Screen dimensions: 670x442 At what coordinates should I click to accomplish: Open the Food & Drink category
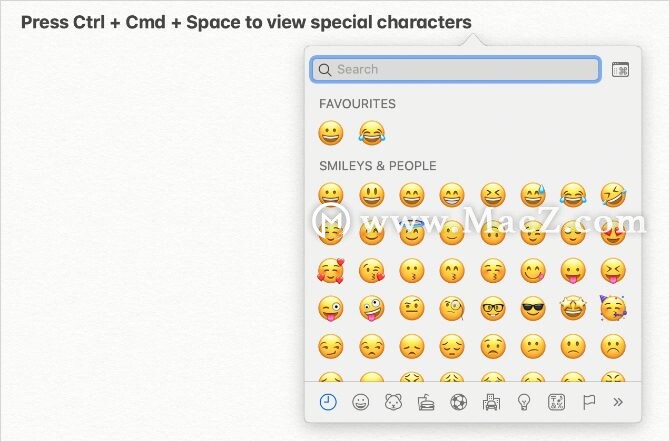click(x=426, y=402)
